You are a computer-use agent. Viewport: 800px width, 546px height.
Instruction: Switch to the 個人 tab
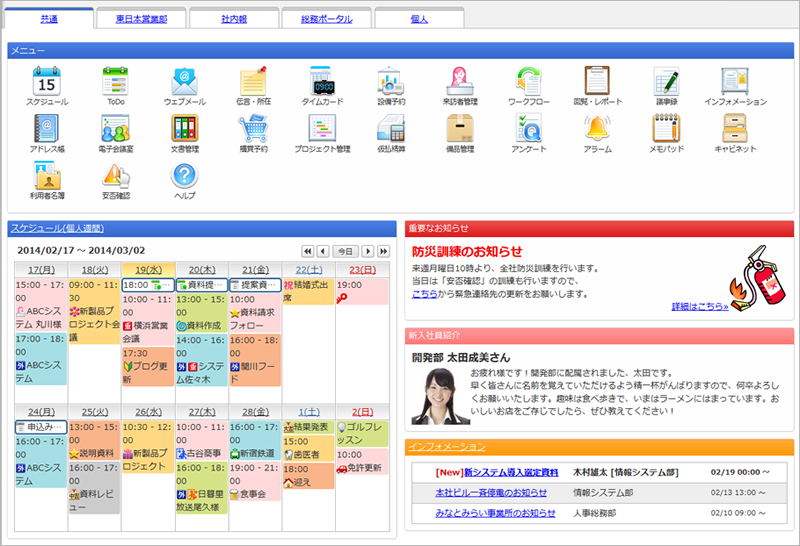click(419, 19)
